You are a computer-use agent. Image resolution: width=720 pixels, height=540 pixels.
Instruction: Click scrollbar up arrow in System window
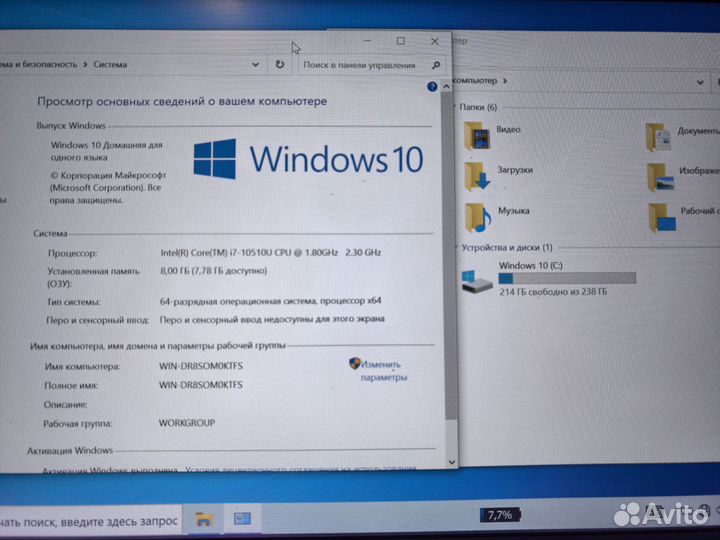pyautogui.click(x=446, y=86)
